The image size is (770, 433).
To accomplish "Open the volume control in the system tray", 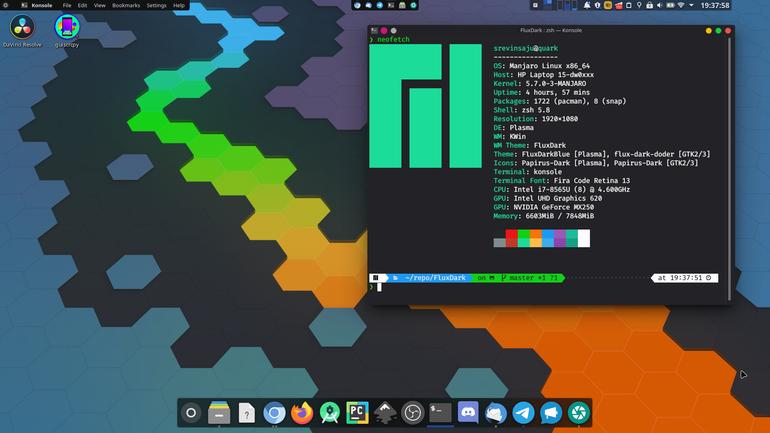I will (660, 5).
